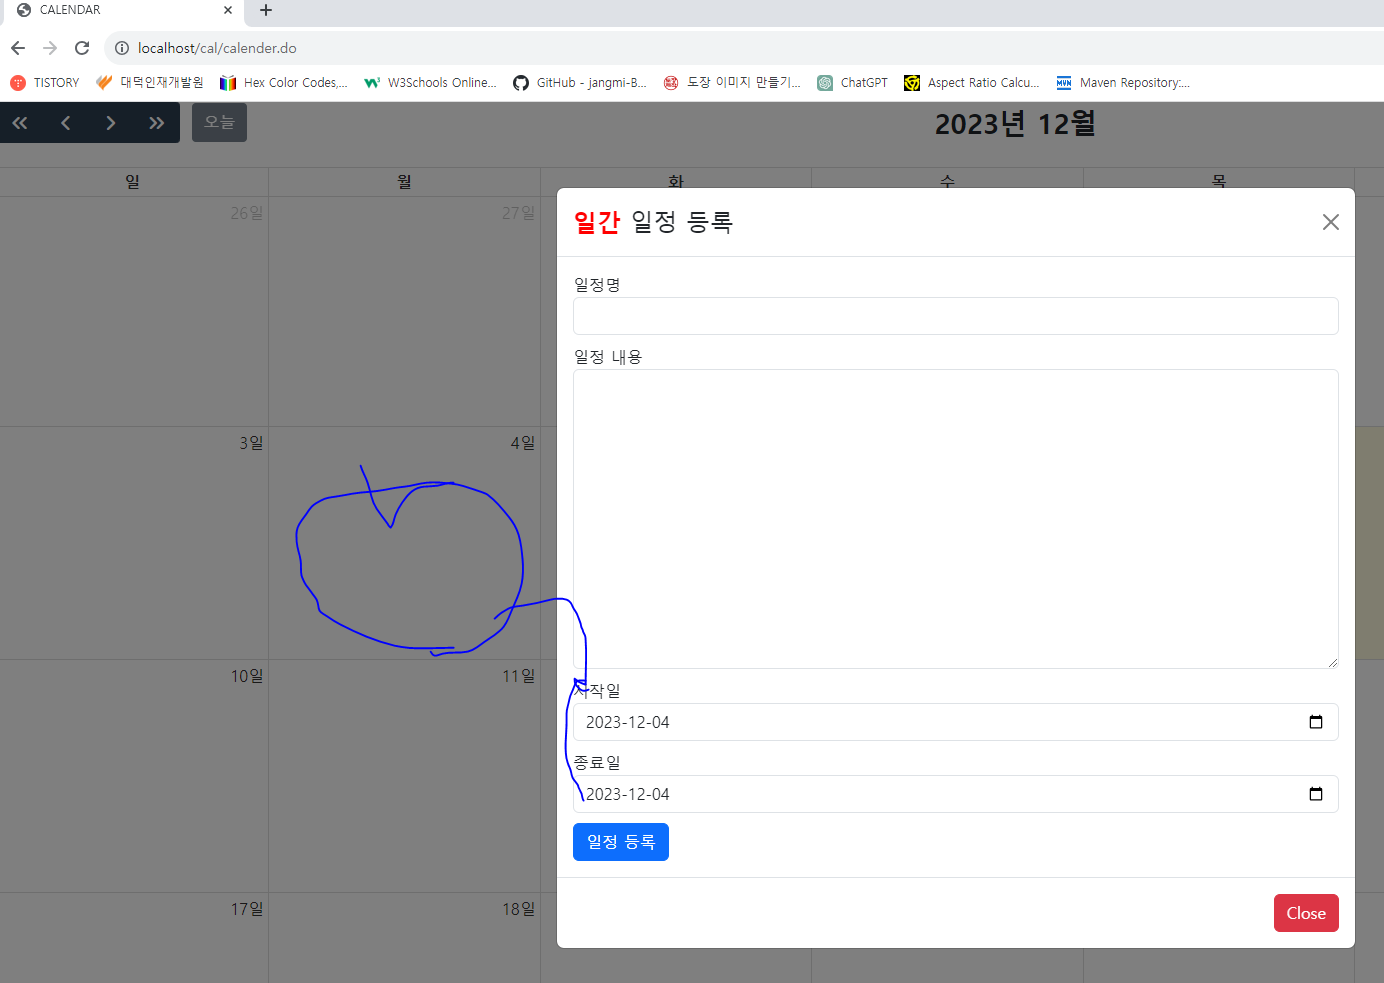Click the 일 weekday header
This screenshot has width=1384, height=983.
click(133, 181)
